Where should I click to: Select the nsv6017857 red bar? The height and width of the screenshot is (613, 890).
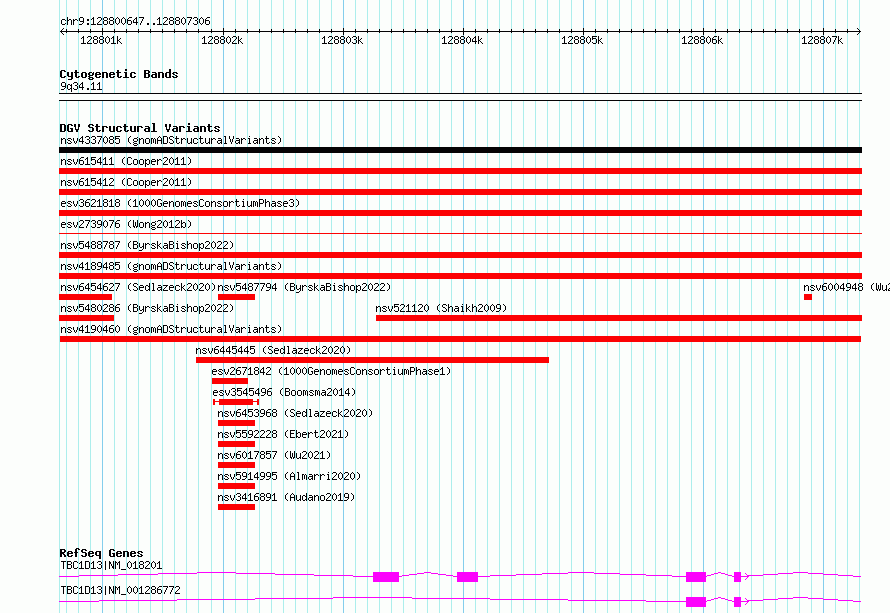237,465
